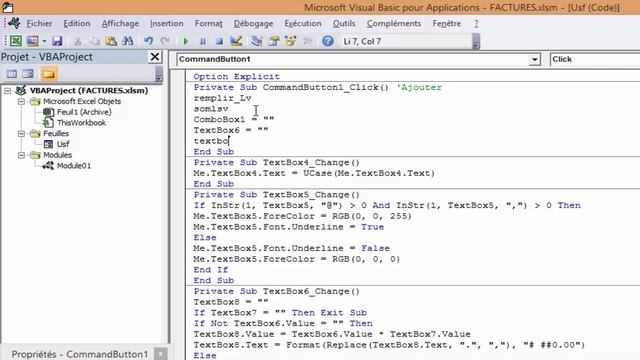The width and height of the screenshot is (640, 360).
Task: Click the remplir_Lv code line
Action: [222, 98]
